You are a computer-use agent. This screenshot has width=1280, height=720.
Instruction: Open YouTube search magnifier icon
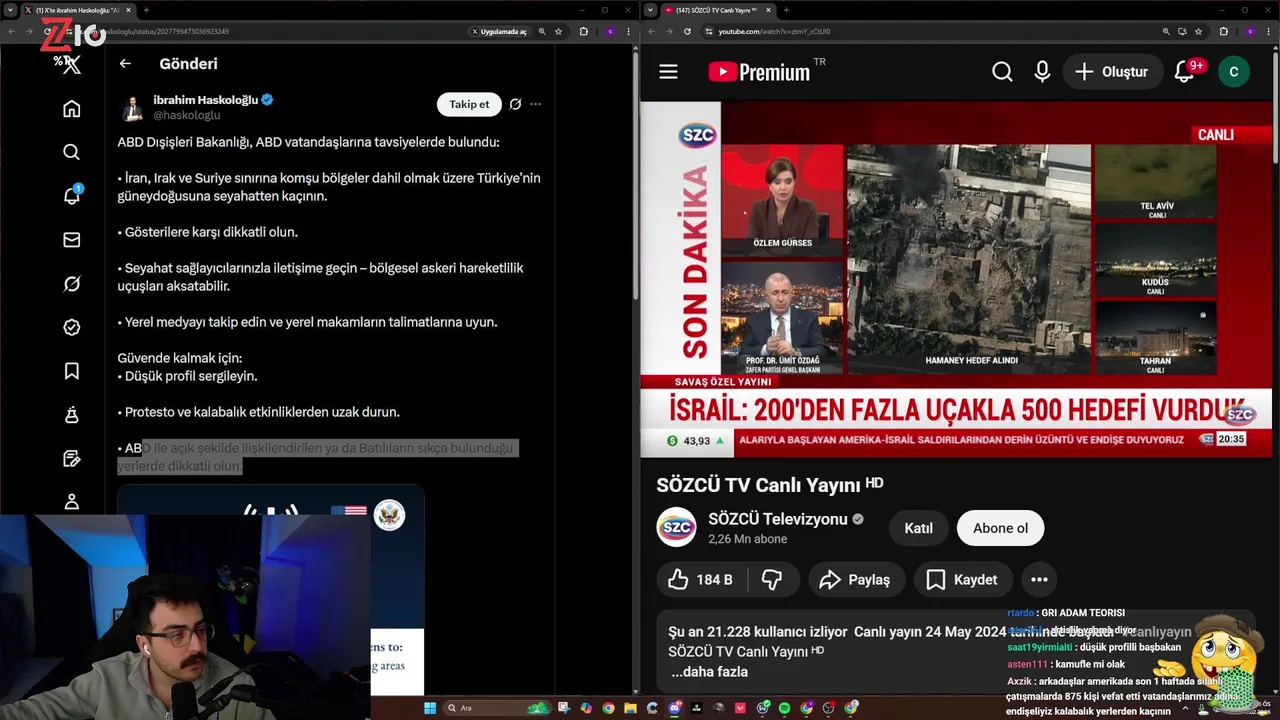coord(1002,72)
